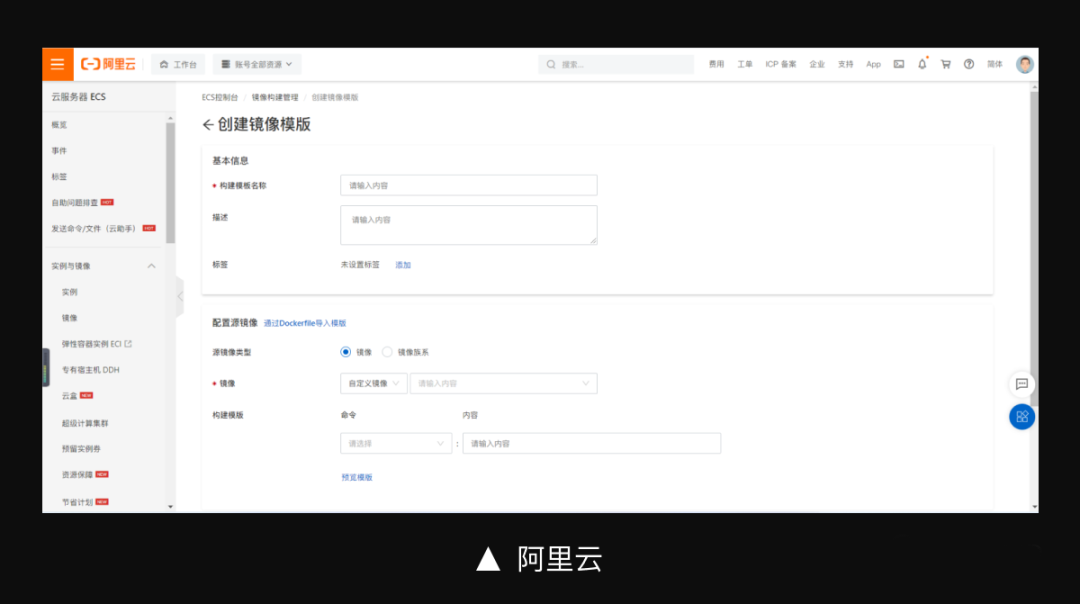
Task: Open 节省计划 in the sidebar
Action: coord(77,502)
